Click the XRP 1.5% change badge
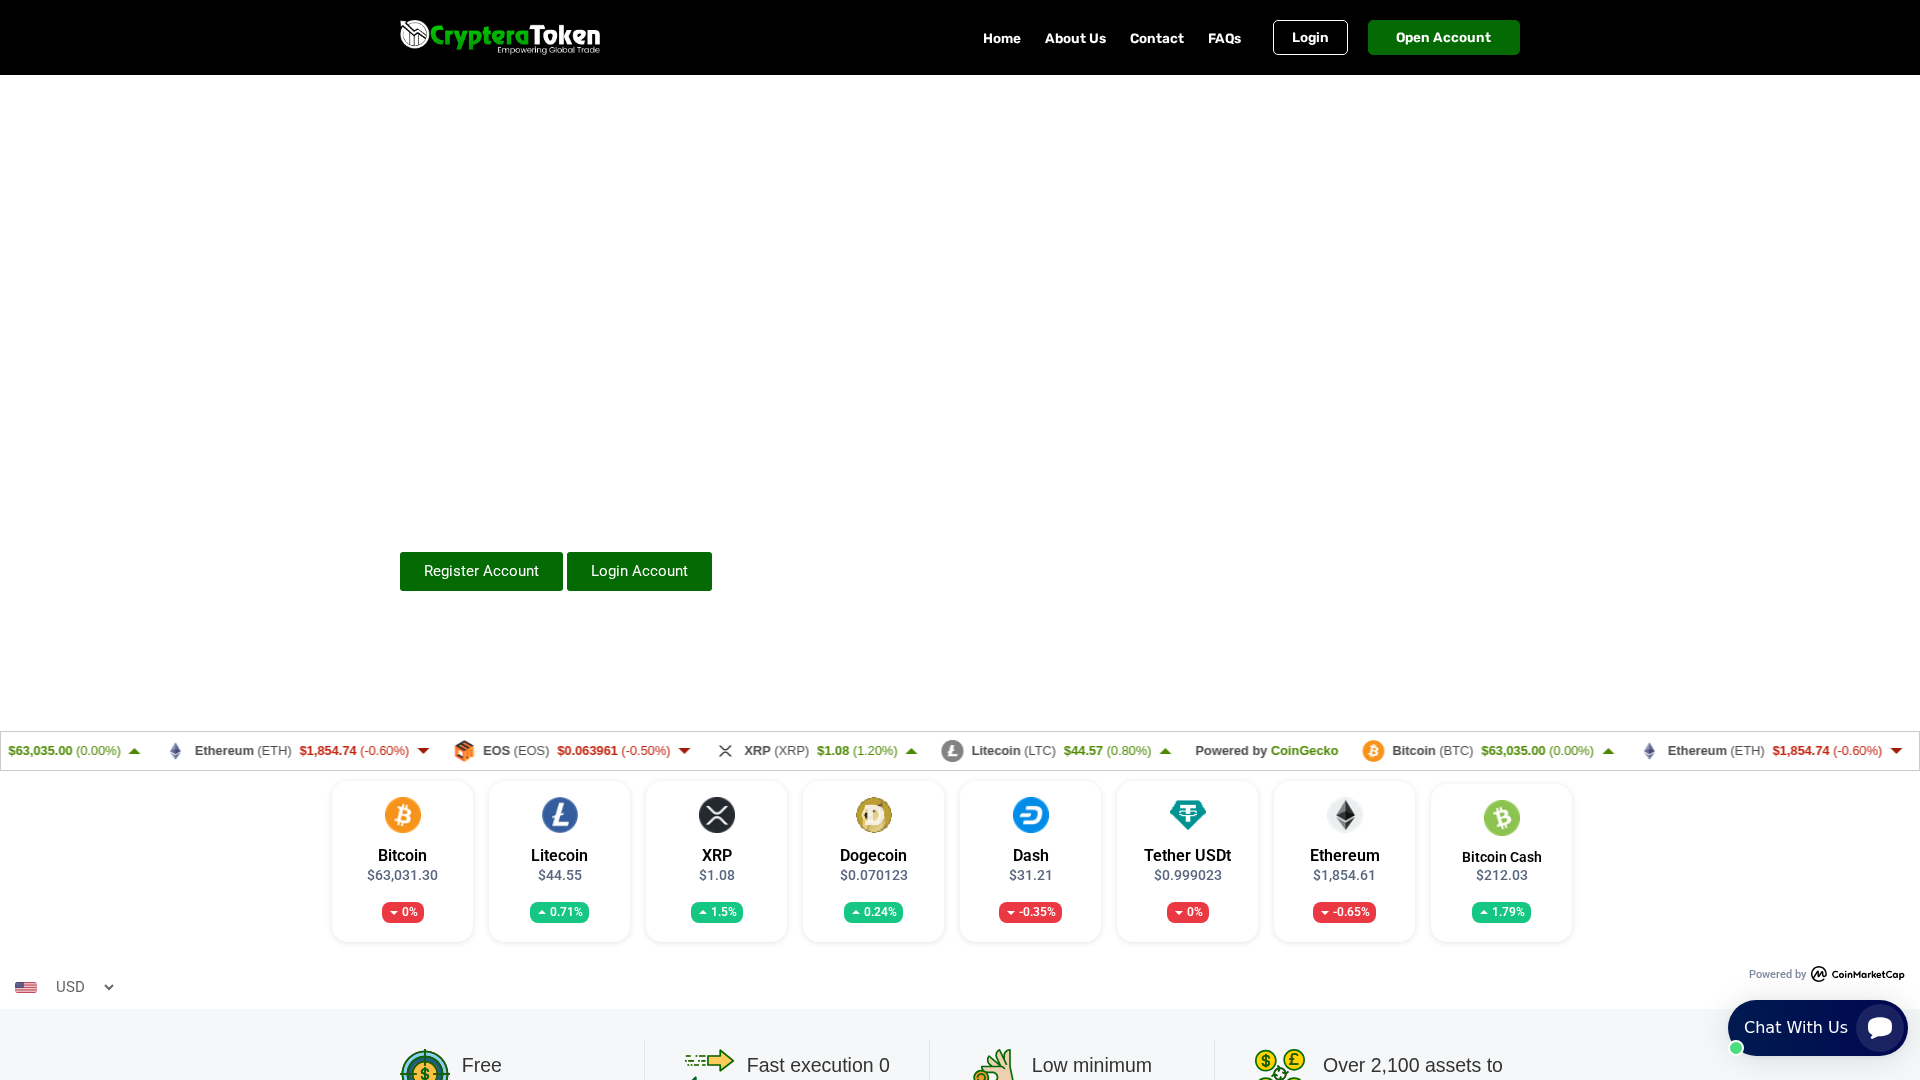The height and width of the screenshot is (1080, 1920). coord(717,912)
